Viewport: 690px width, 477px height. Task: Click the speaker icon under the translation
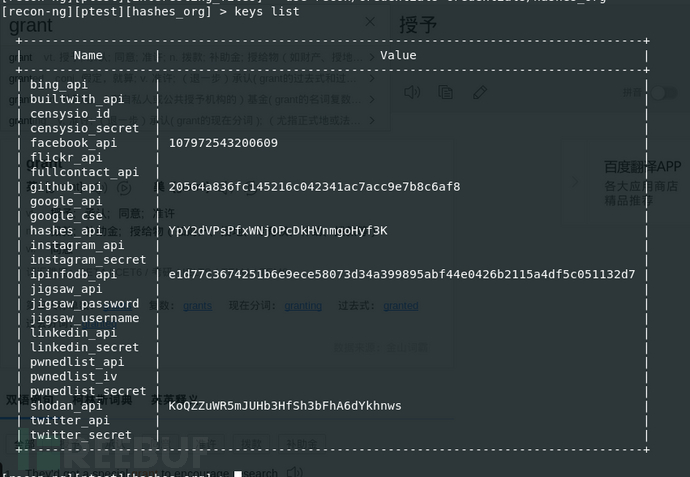pyautogui.click(x=412, y=92)
